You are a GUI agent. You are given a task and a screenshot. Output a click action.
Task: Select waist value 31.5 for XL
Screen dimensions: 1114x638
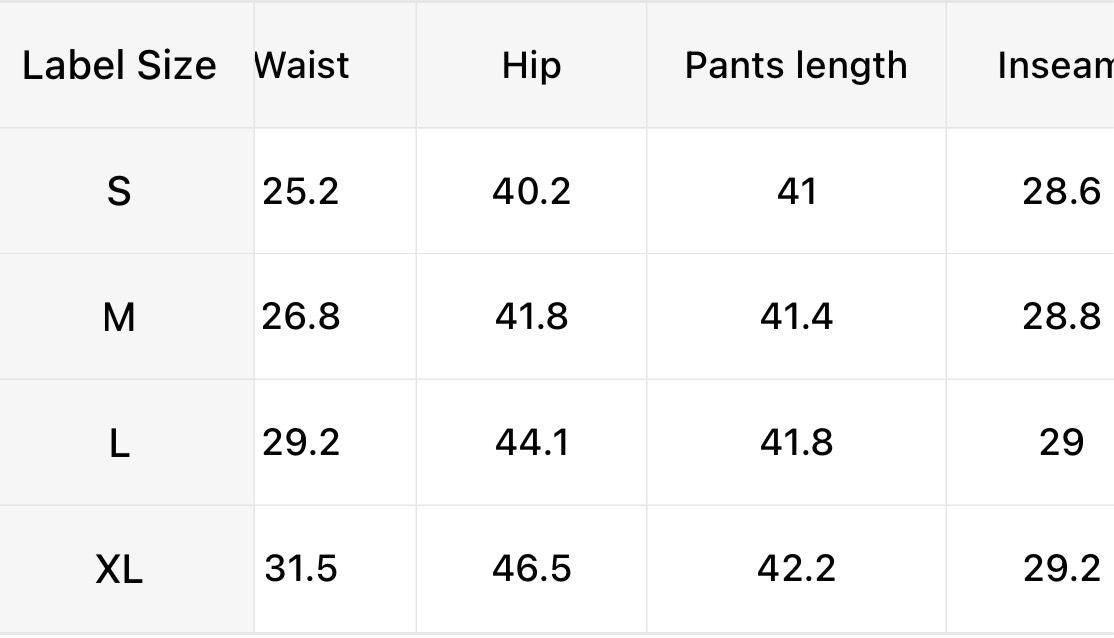tap(301, 569)
